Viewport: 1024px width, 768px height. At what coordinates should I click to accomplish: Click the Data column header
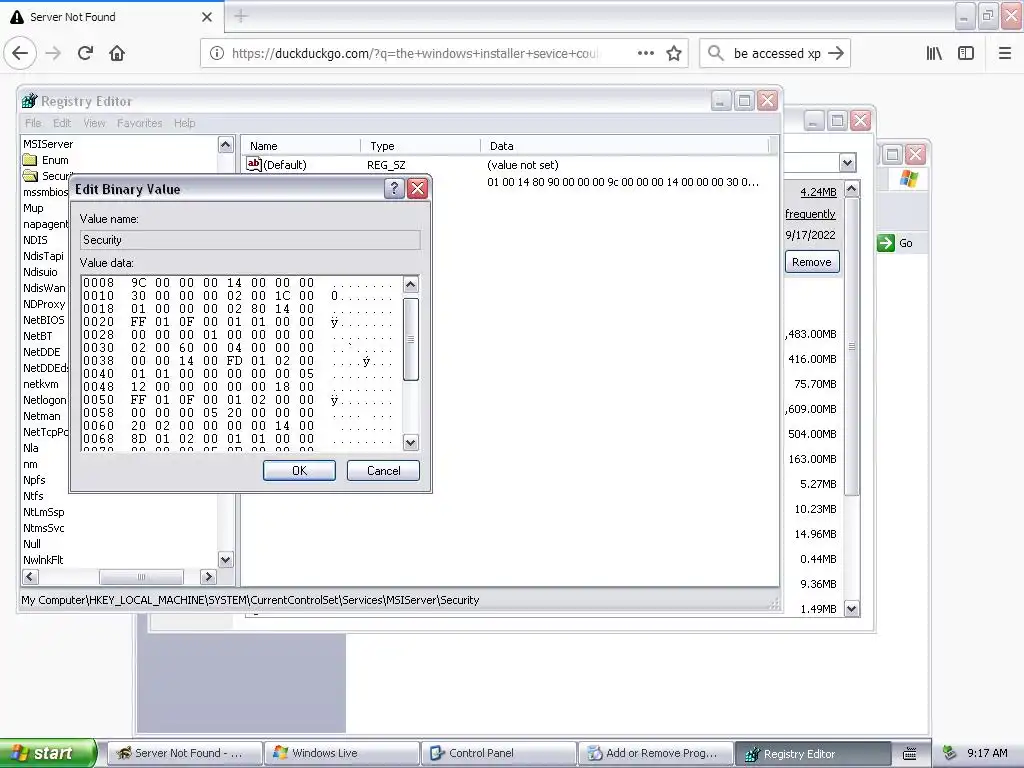[625, 146]
